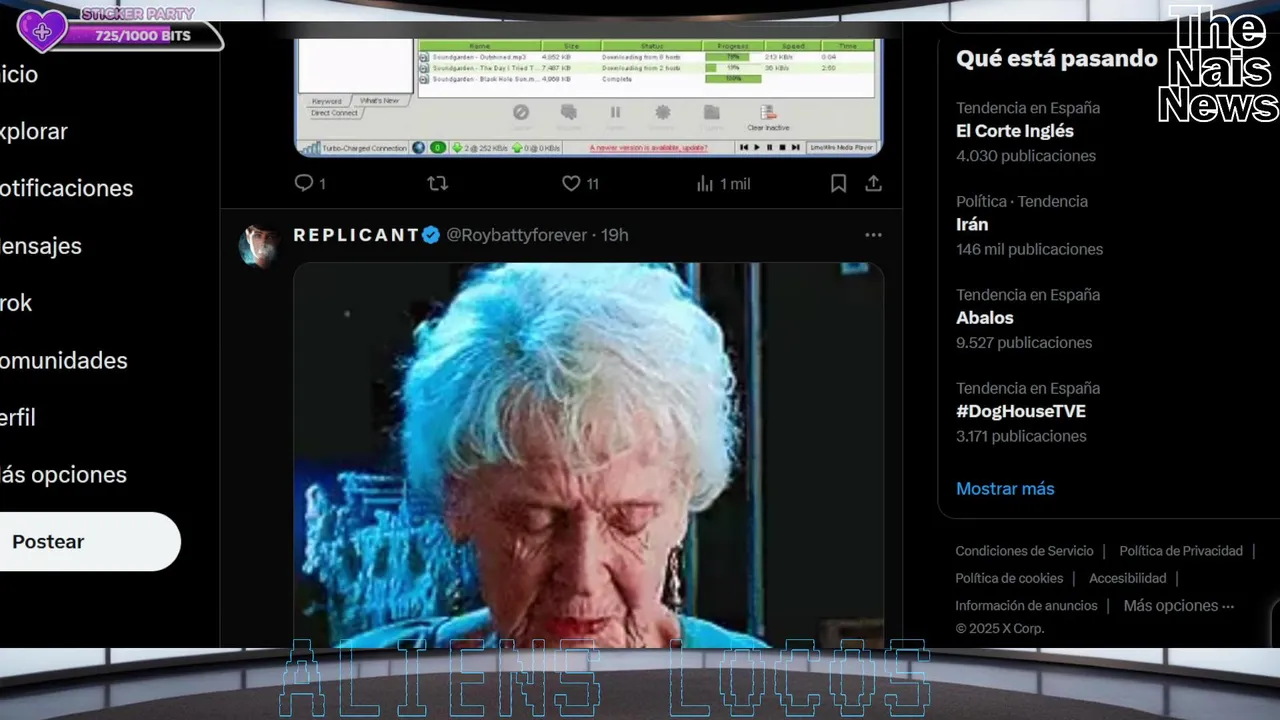
Task: Click the '© 2025 X Corp.' text
Action: coord(999,629)
